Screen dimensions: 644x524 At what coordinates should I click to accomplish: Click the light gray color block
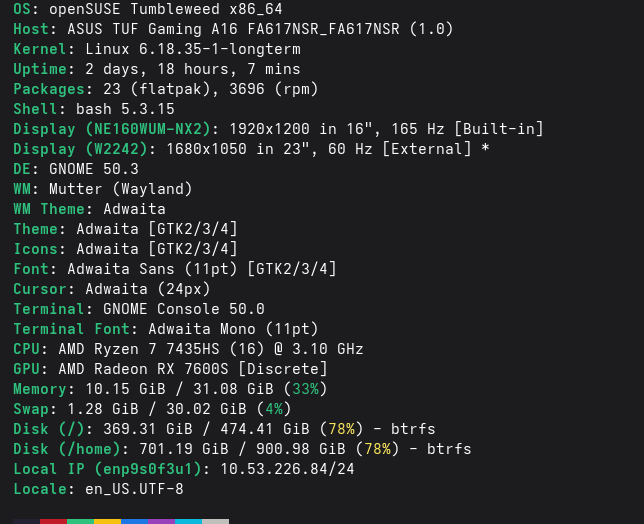coord(216,522)
